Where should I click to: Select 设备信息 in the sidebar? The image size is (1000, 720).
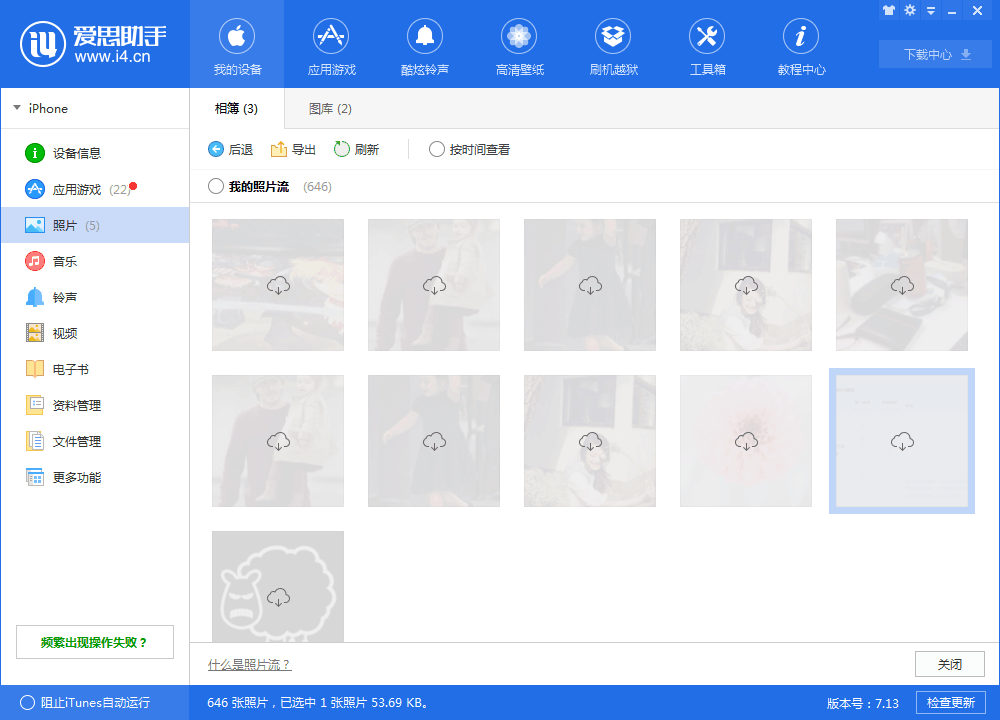point(96,153)
